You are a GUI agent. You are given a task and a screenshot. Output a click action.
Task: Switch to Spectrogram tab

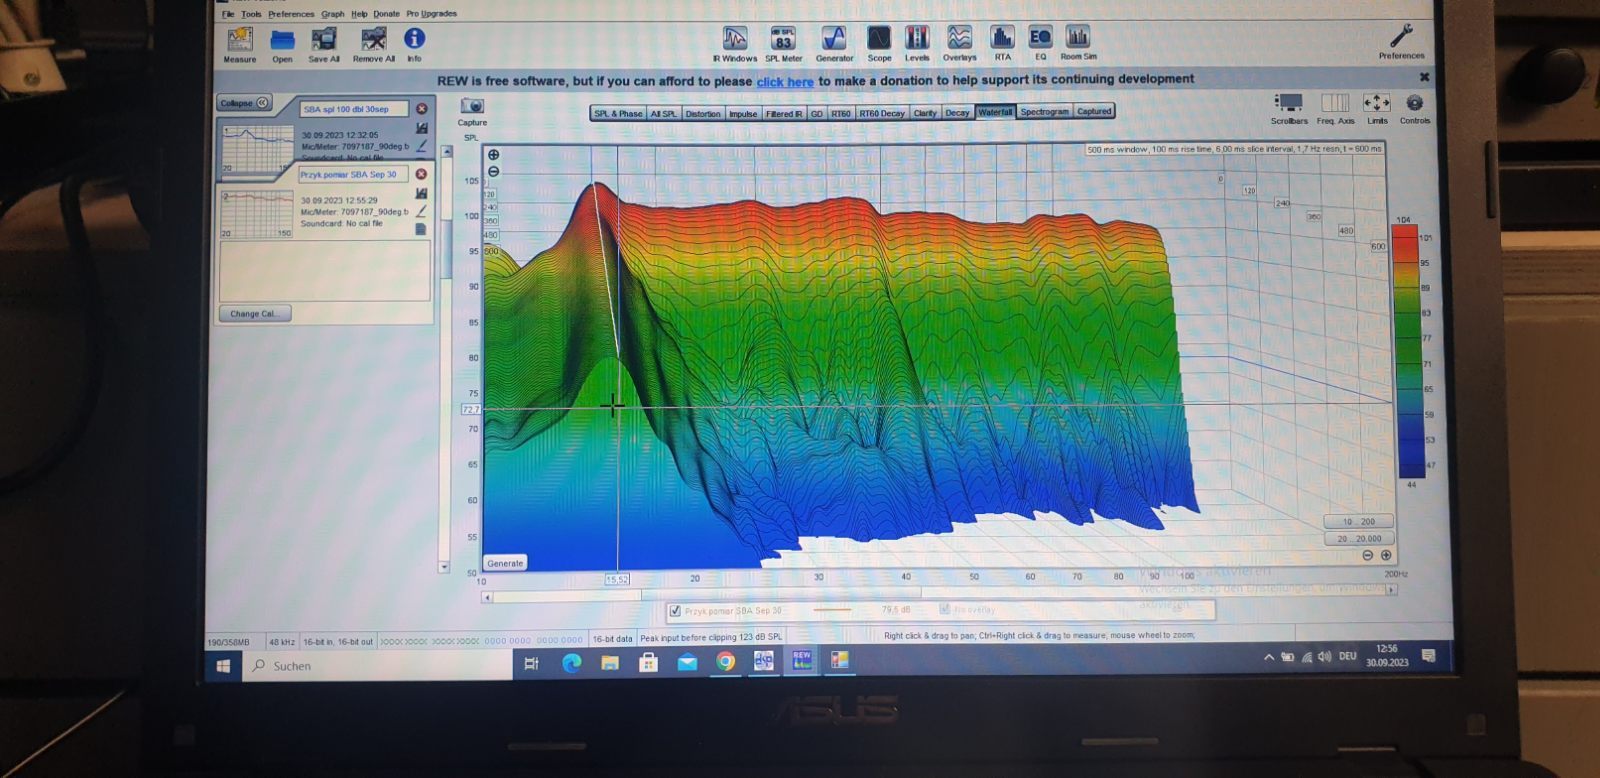point(1044,112)
